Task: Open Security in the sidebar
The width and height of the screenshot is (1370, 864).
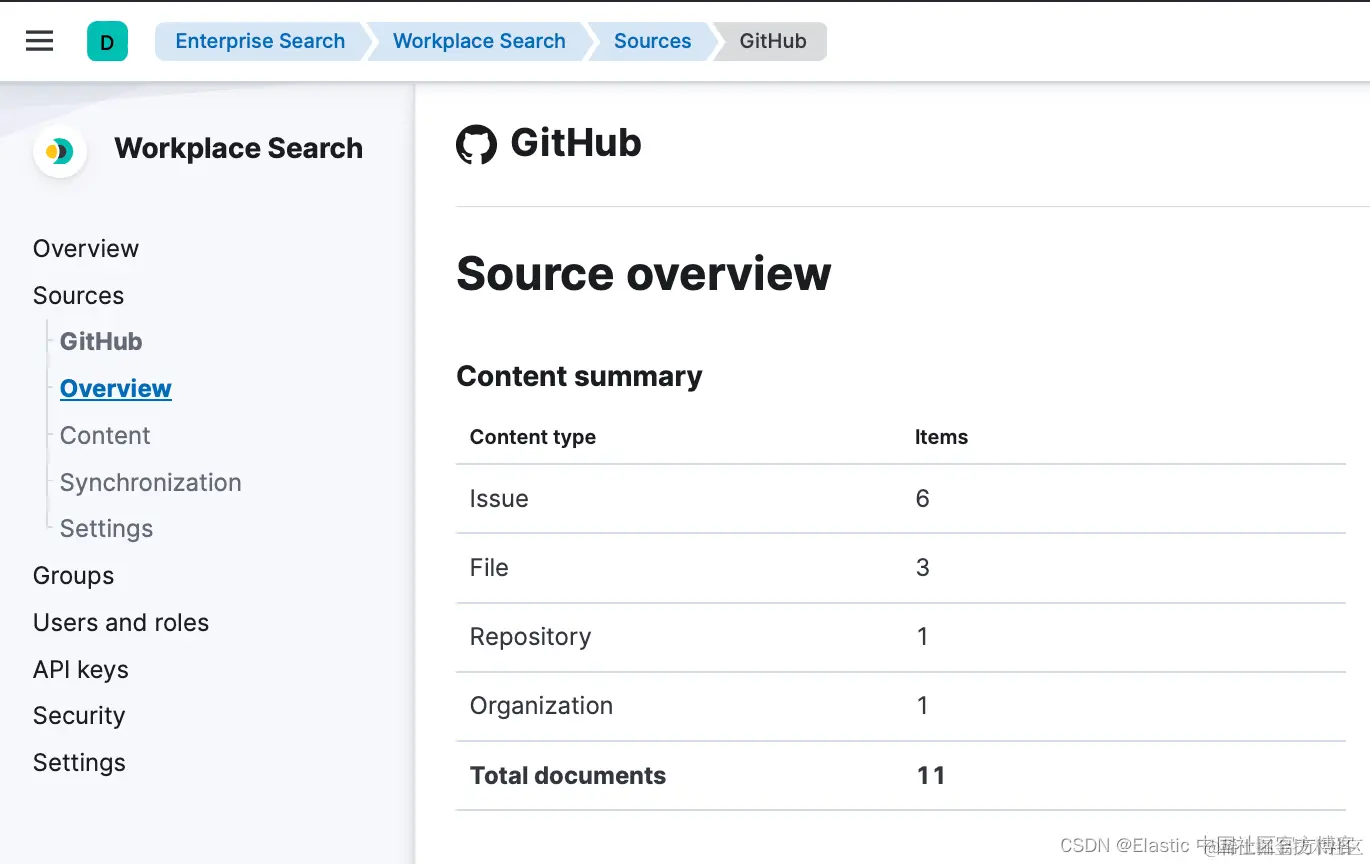Action: pyautogui.click(x=79, y=715)
